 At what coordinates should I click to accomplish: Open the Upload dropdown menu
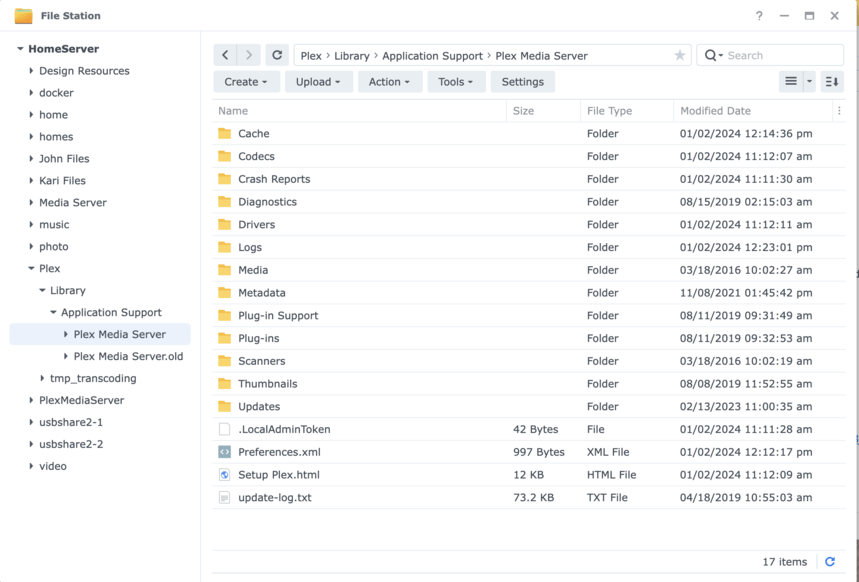pyautogui.click(x=319, y=82)
